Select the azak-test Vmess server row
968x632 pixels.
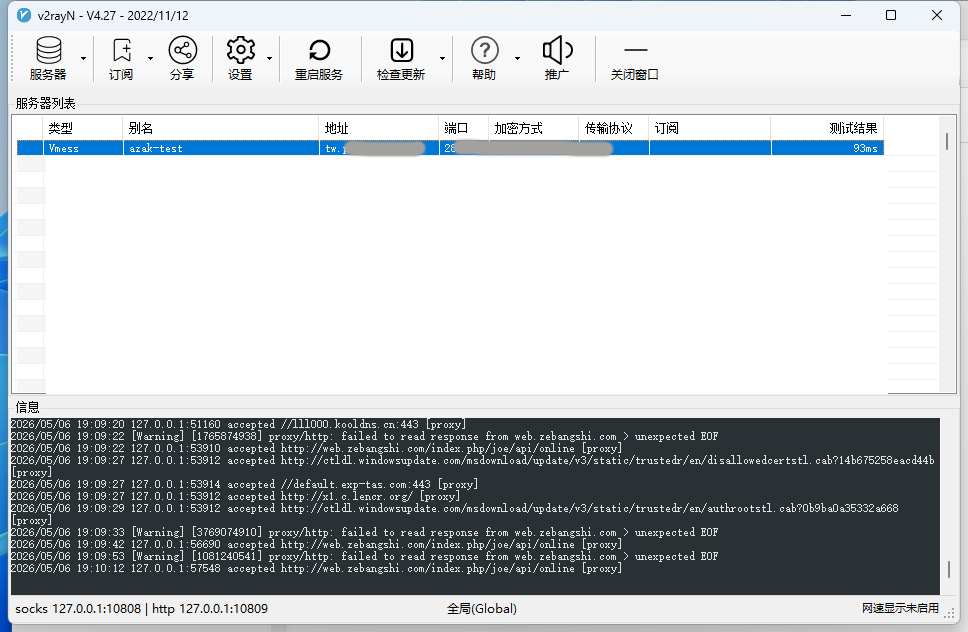coord(450,148)
